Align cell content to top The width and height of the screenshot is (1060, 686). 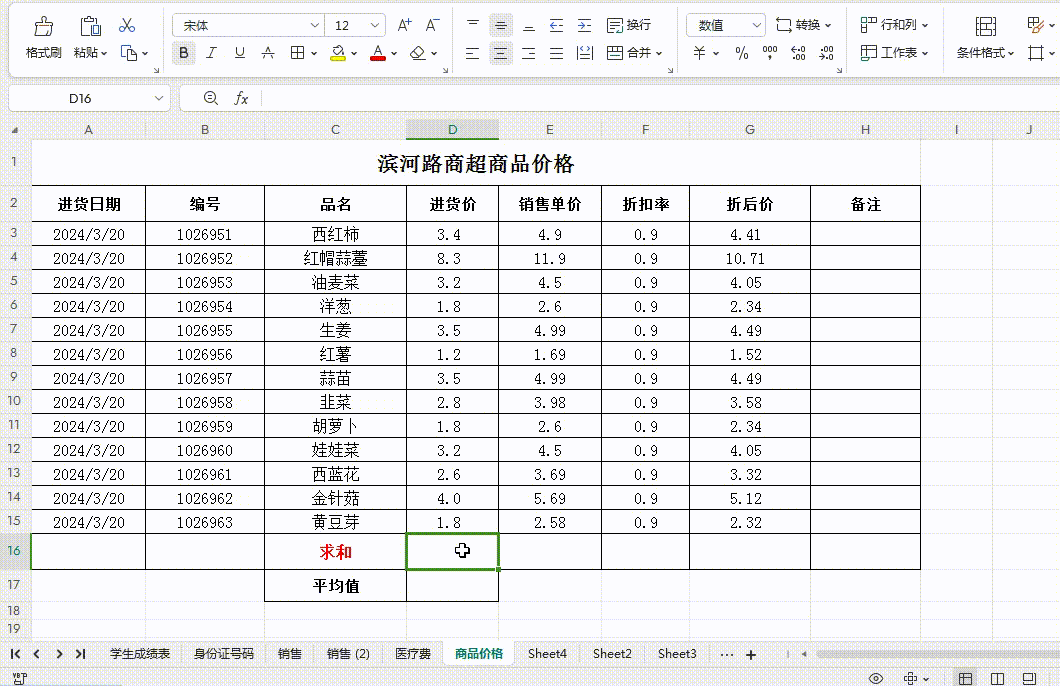tap(473, 26)
